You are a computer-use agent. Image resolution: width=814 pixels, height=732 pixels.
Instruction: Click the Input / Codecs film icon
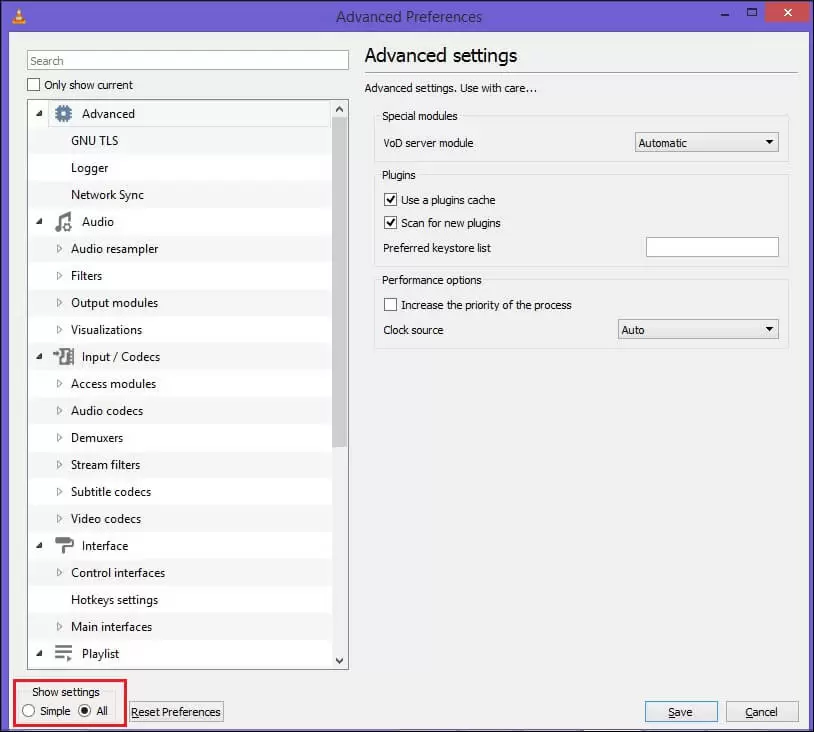pyautogui.click(x=63, y=357)
